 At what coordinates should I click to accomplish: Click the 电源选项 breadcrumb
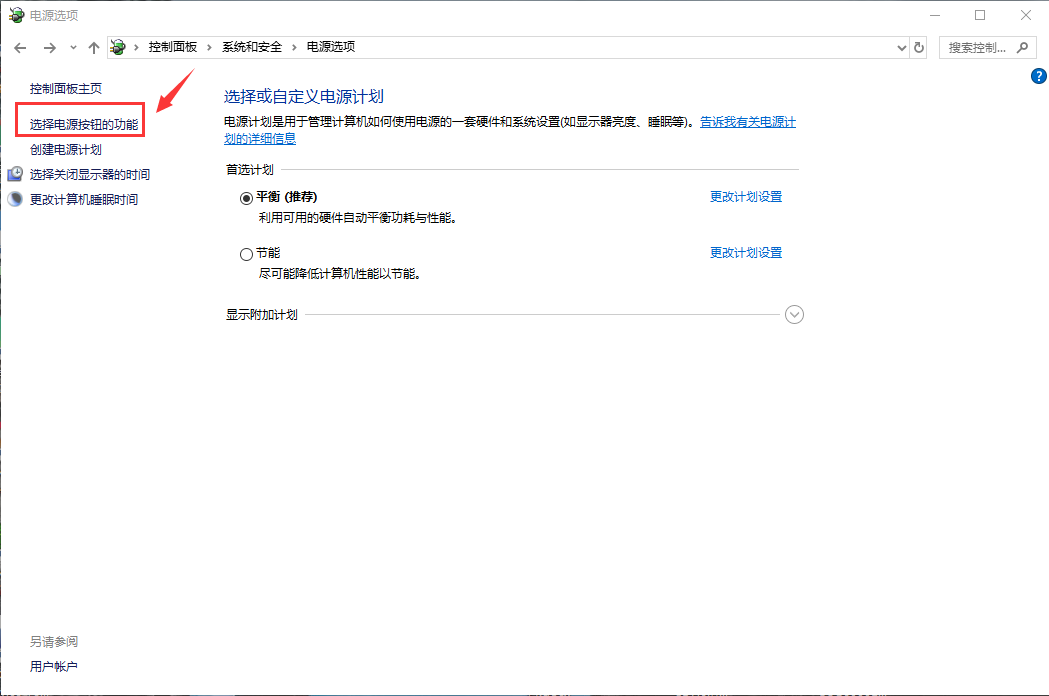[x=331, y=47]
